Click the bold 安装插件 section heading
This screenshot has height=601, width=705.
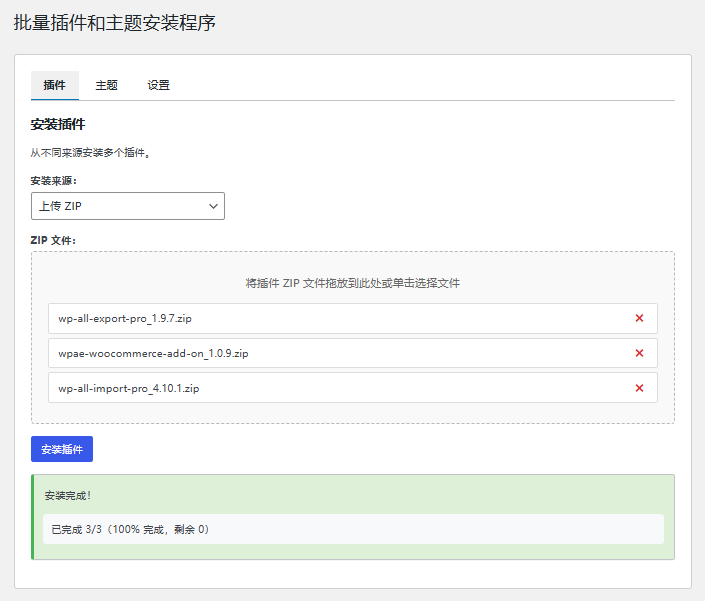pos(58,125)
